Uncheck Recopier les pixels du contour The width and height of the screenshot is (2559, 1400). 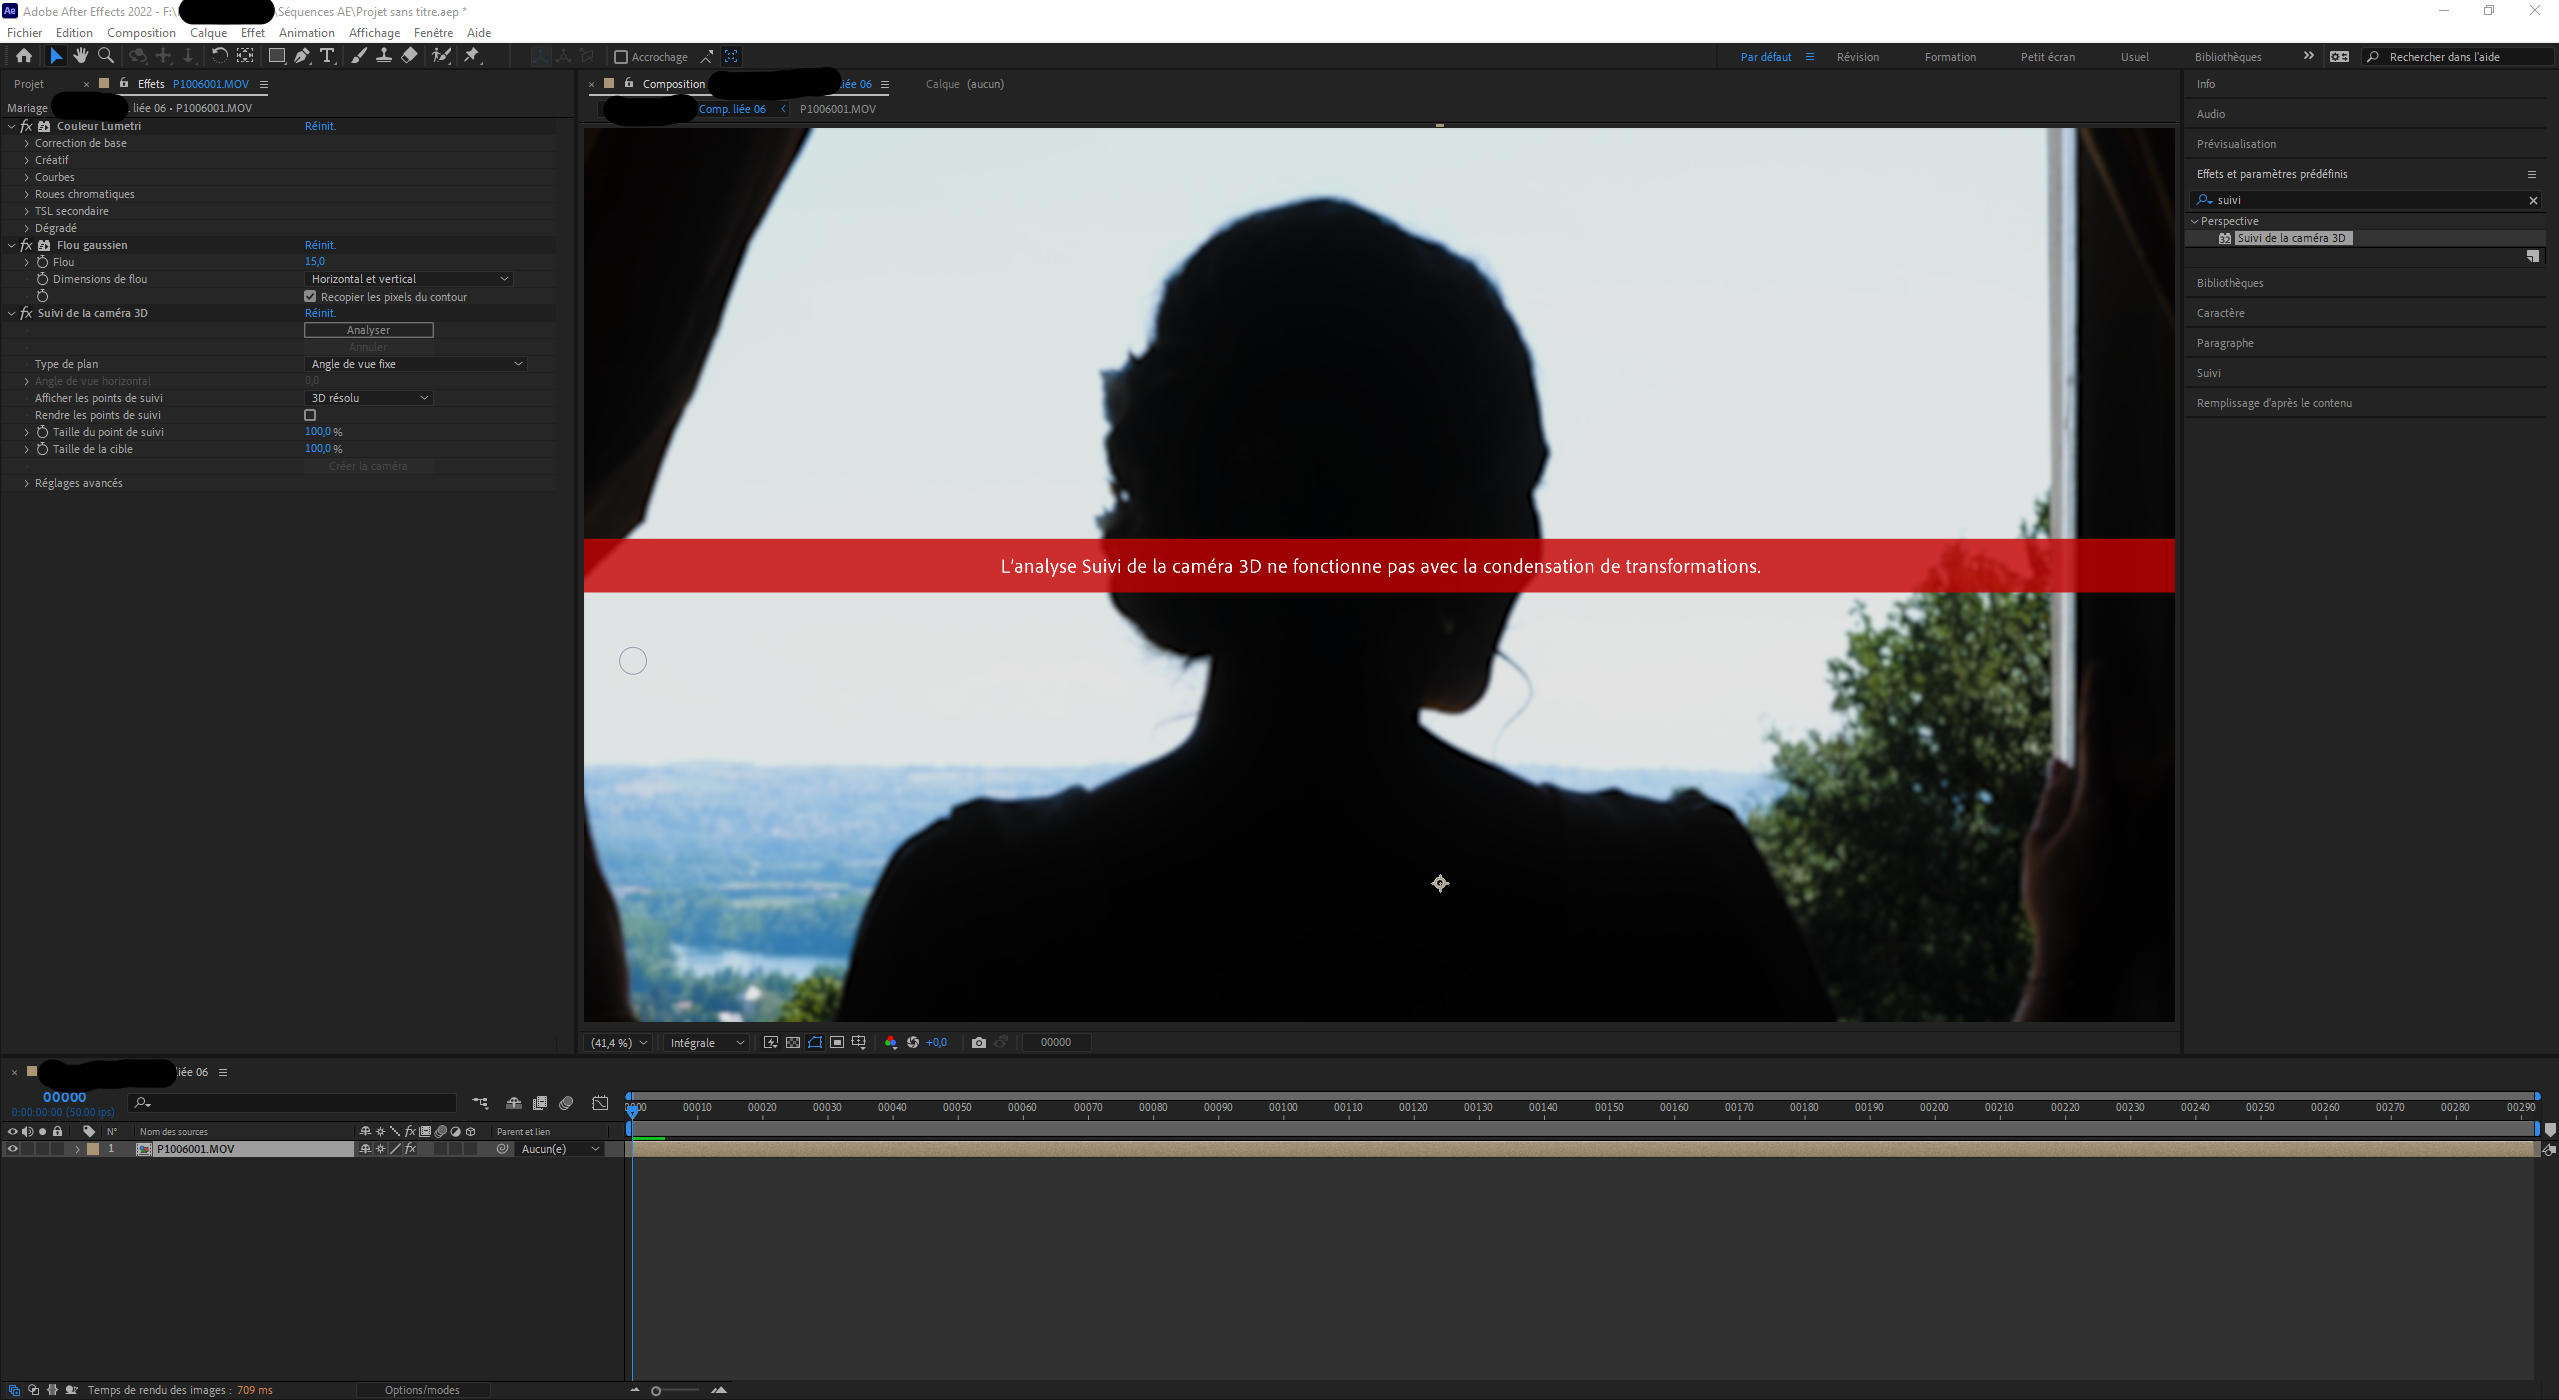(310, 297)
